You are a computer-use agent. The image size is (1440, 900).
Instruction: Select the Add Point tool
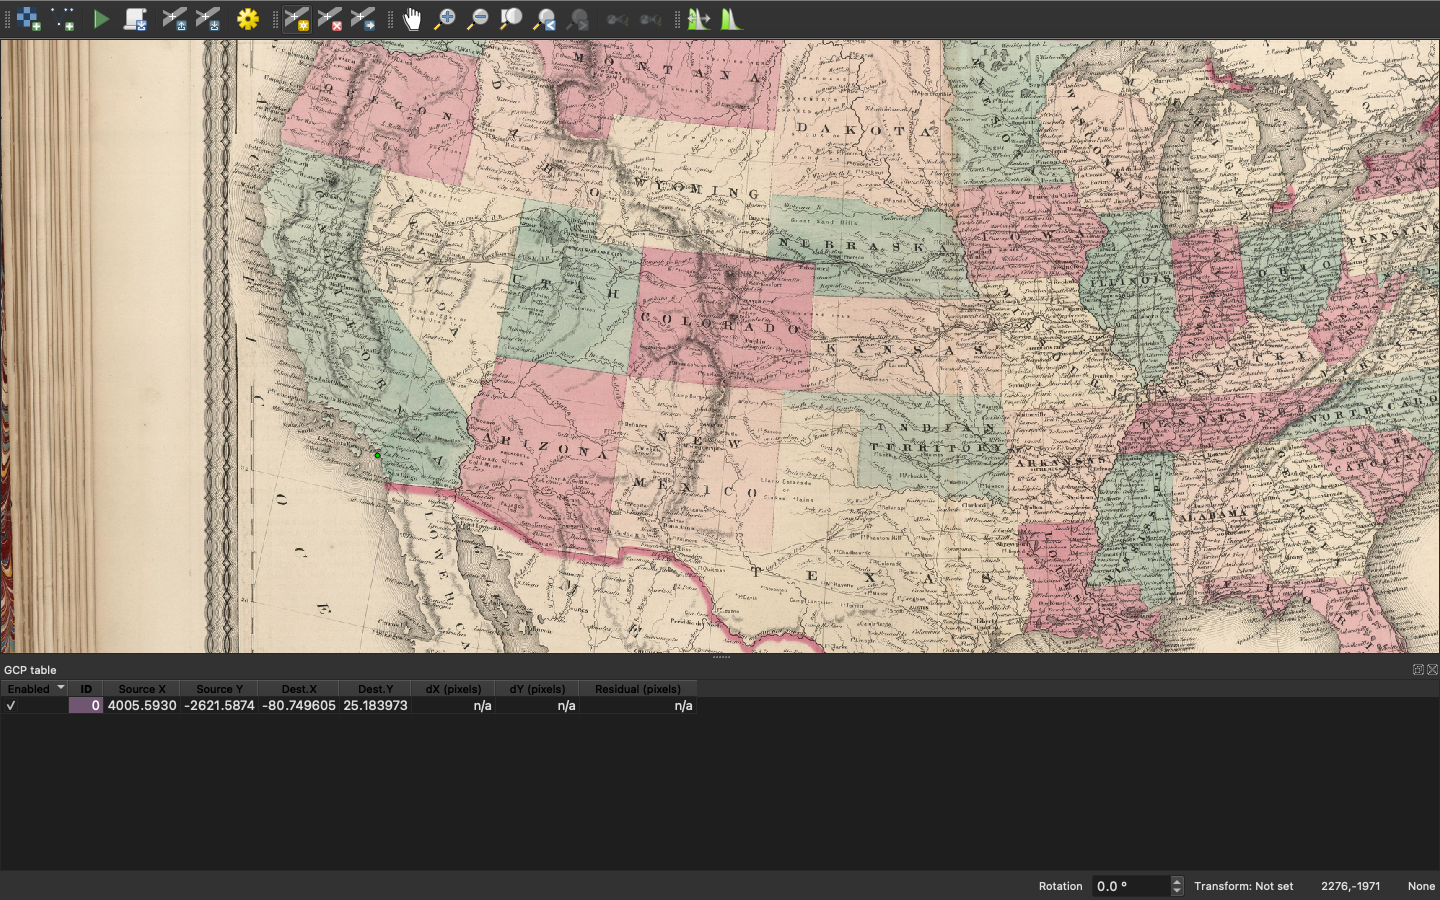[x=297, y=19]
